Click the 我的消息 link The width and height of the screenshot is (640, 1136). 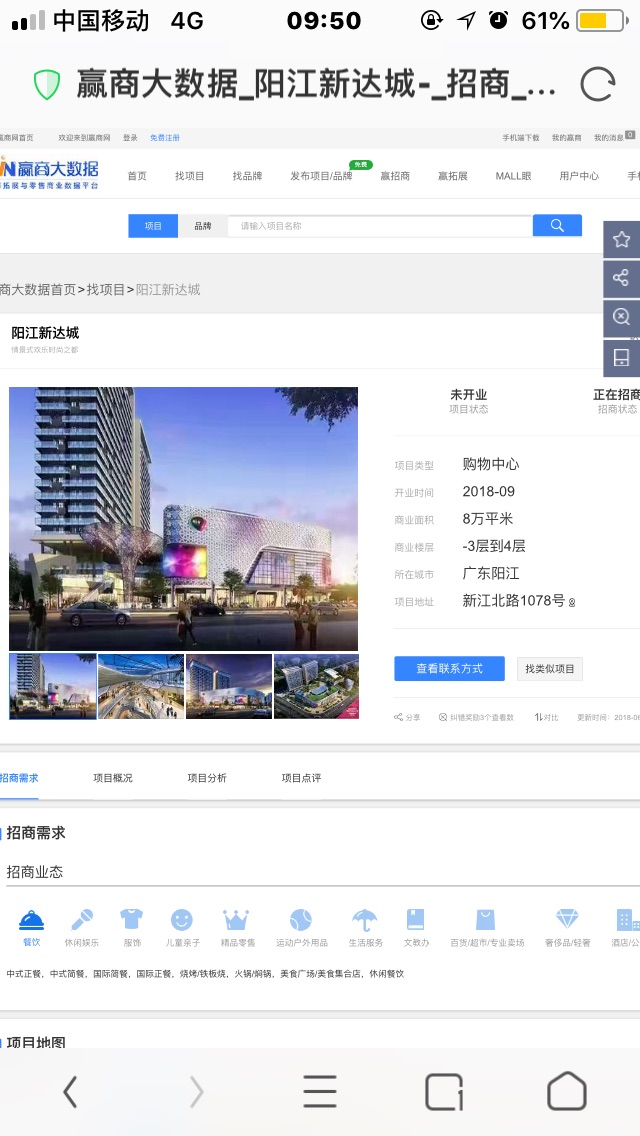609,138
